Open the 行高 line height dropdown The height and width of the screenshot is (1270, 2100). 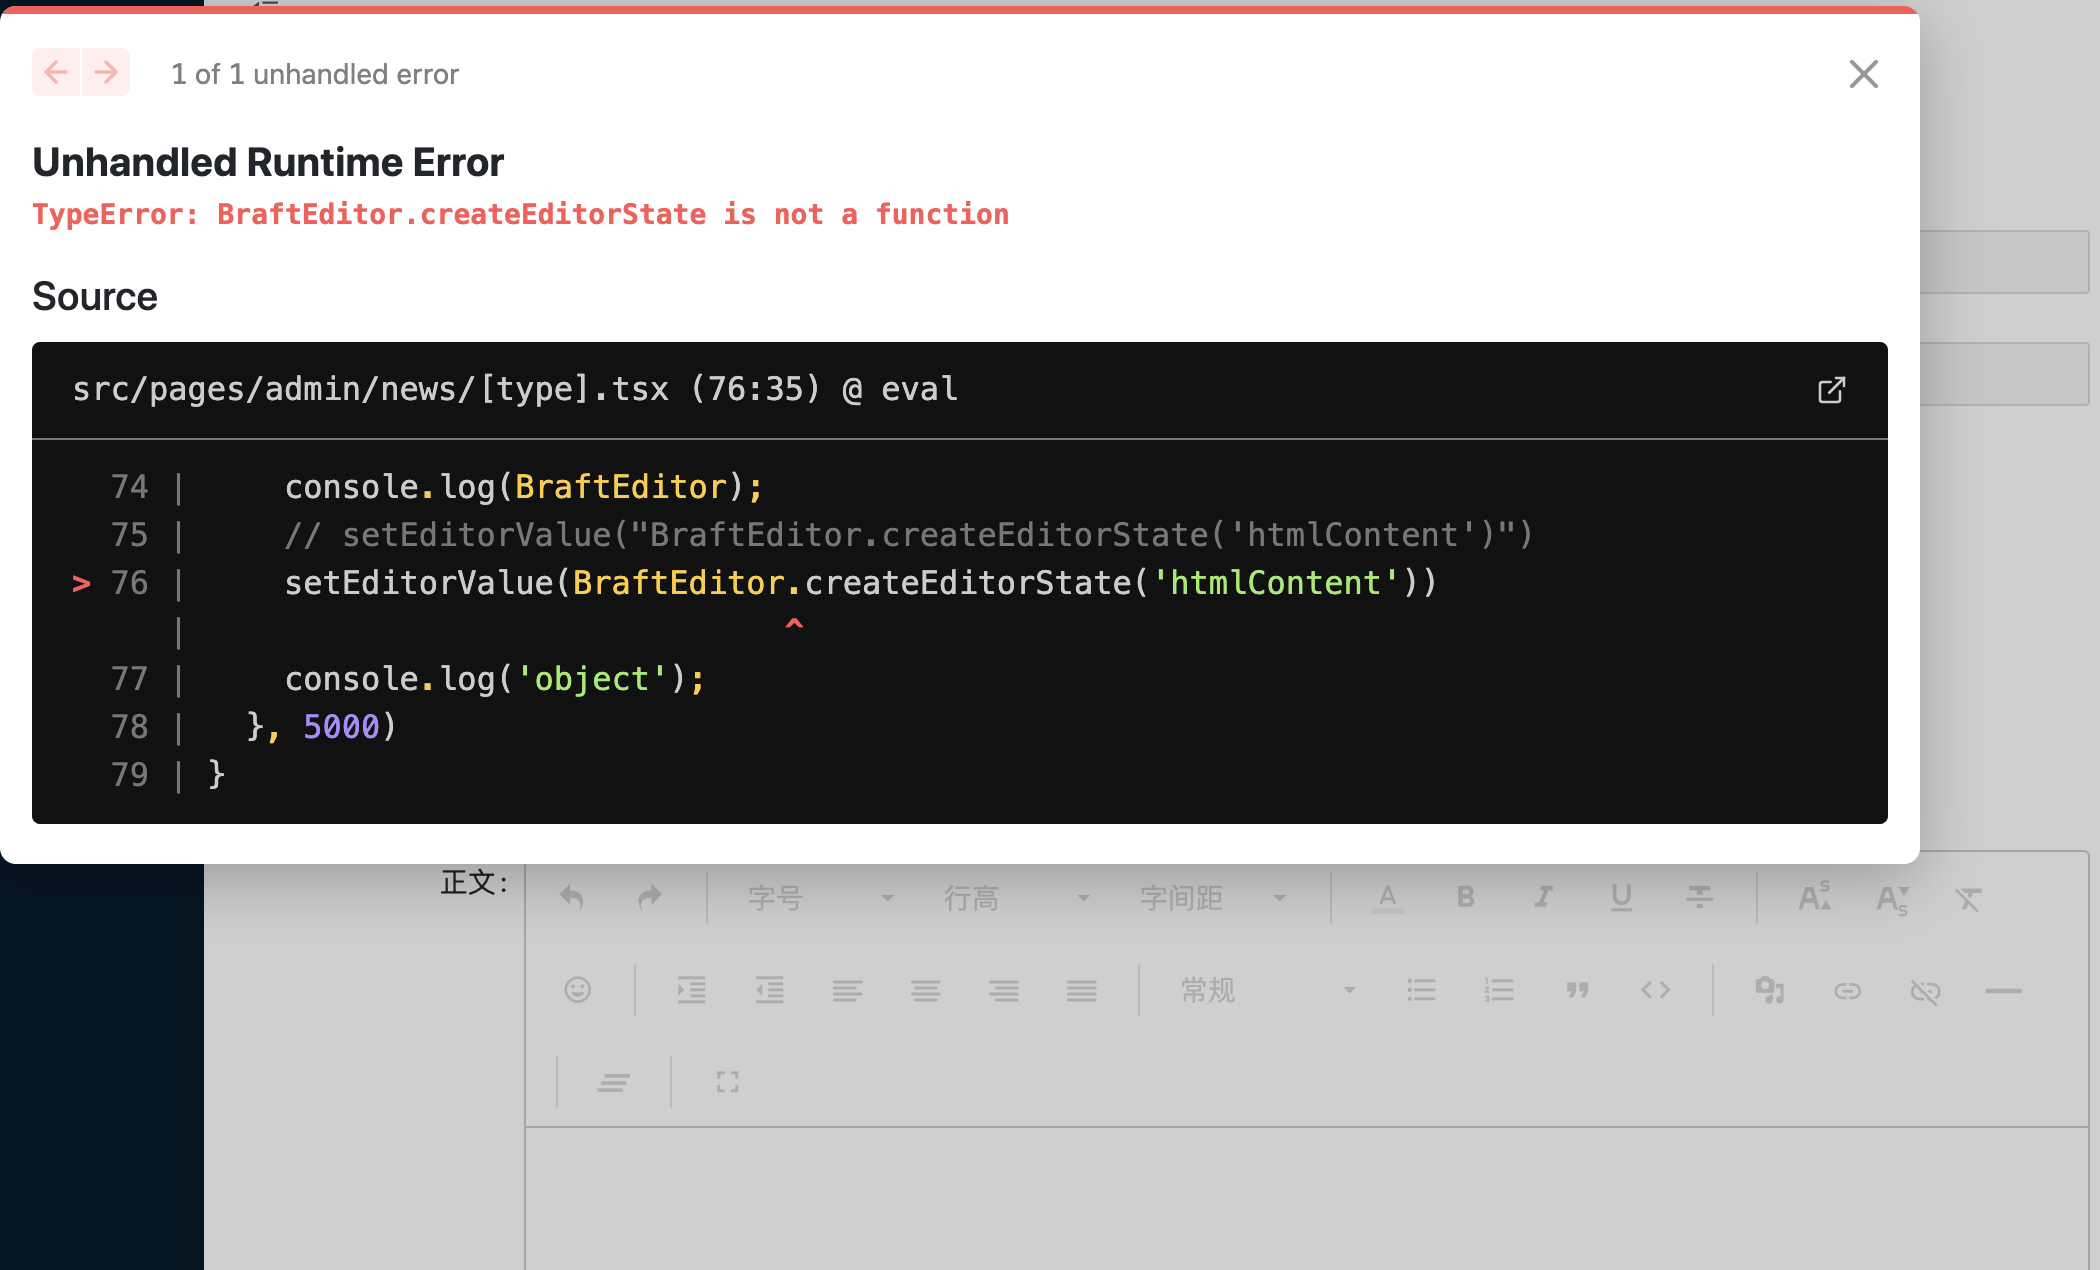(1014, 898)
